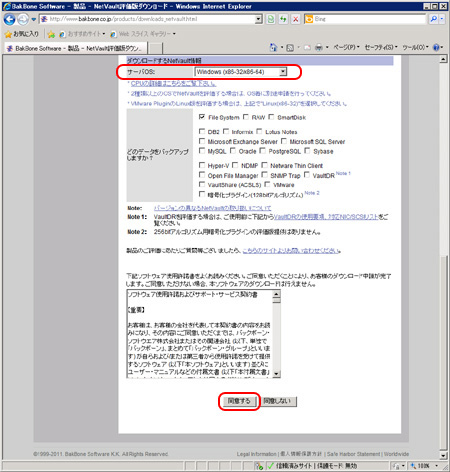Open the address bar history dropdown
This screenshot has width=450, height=472.
(259, 19)
